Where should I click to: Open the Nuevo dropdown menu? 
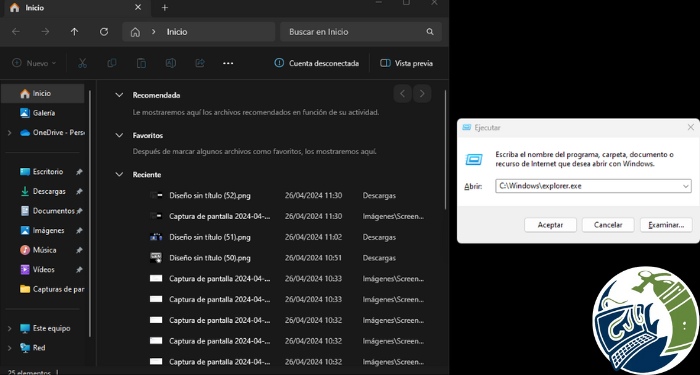pos(34,63)
